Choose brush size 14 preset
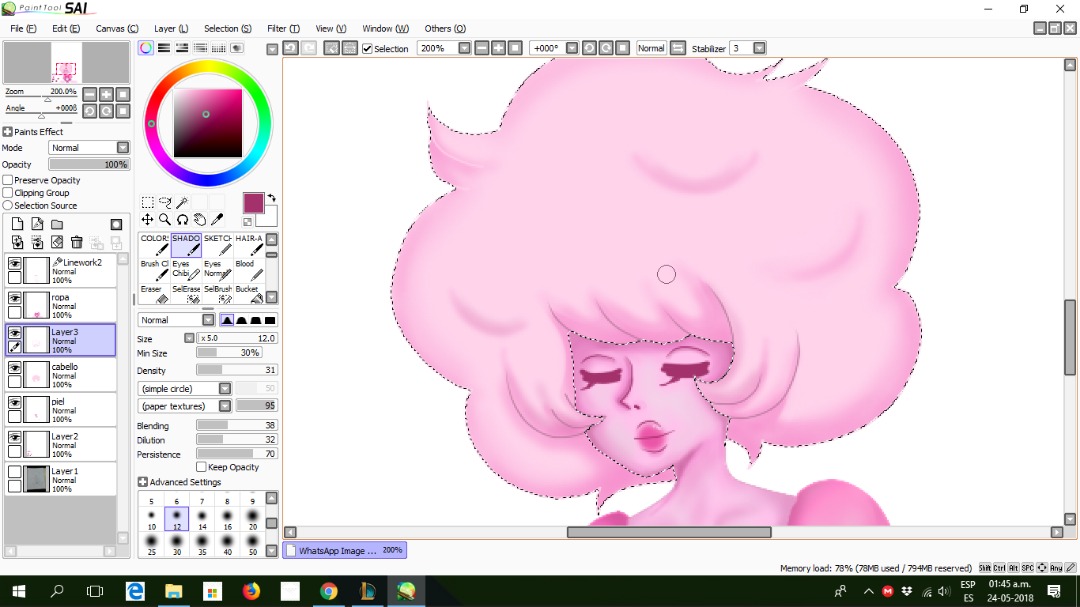Image resolution: width=1080 pixels, height=607 pixels. point(202,520)
